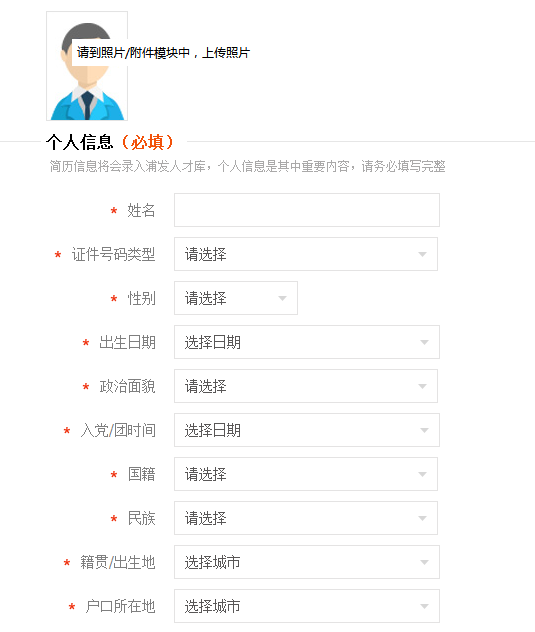Click the 姓名 text input field
The image size is (535, 632).
pyautogui.click(x=307, y=210)
